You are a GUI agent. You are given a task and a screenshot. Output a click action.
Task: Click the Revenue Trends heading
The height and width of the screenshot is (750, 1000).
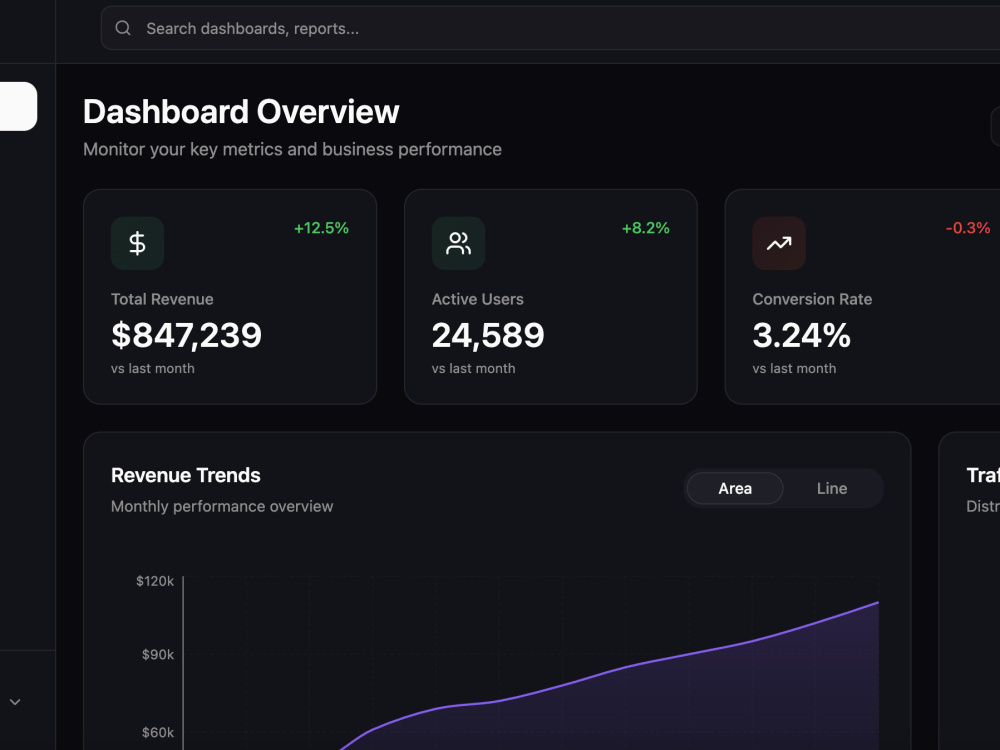(x=186, y=475)
